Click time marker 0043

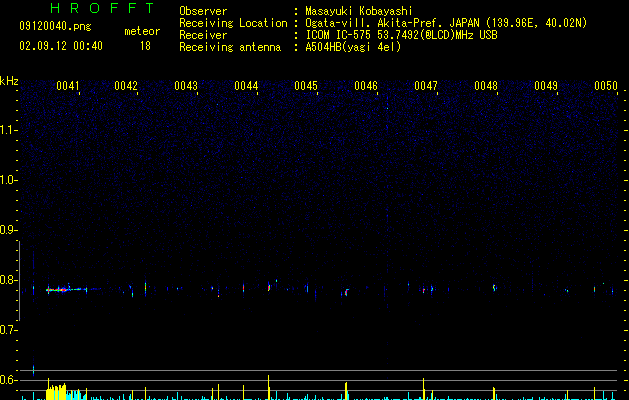pos(186,86)
